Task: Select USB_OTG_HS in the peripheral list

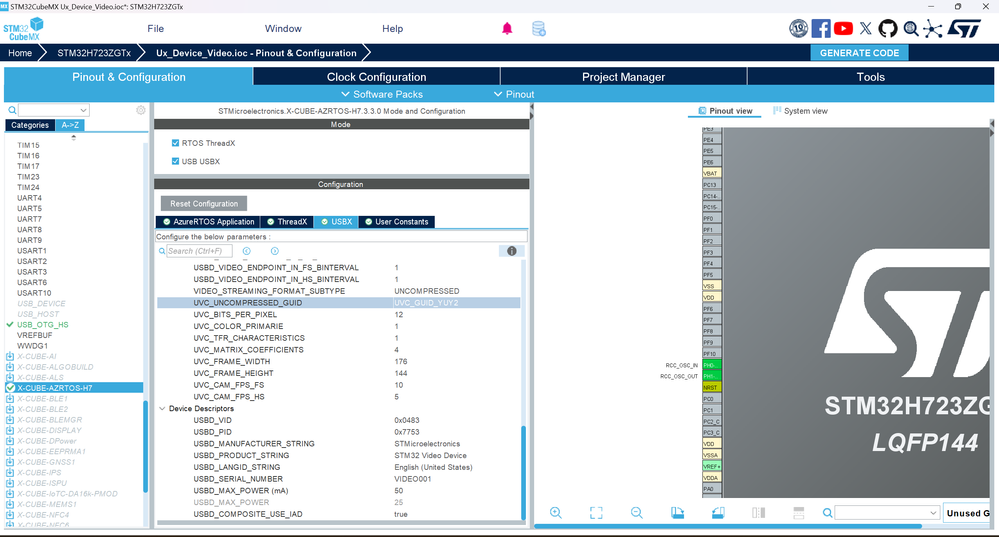Action: point(43,325)
